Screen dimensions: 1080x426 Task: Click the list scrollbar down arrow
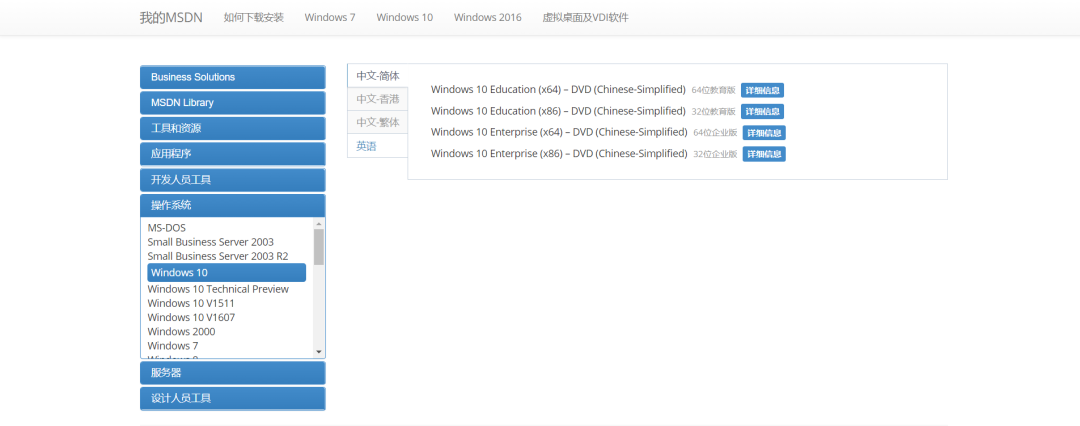pos(319,352)
